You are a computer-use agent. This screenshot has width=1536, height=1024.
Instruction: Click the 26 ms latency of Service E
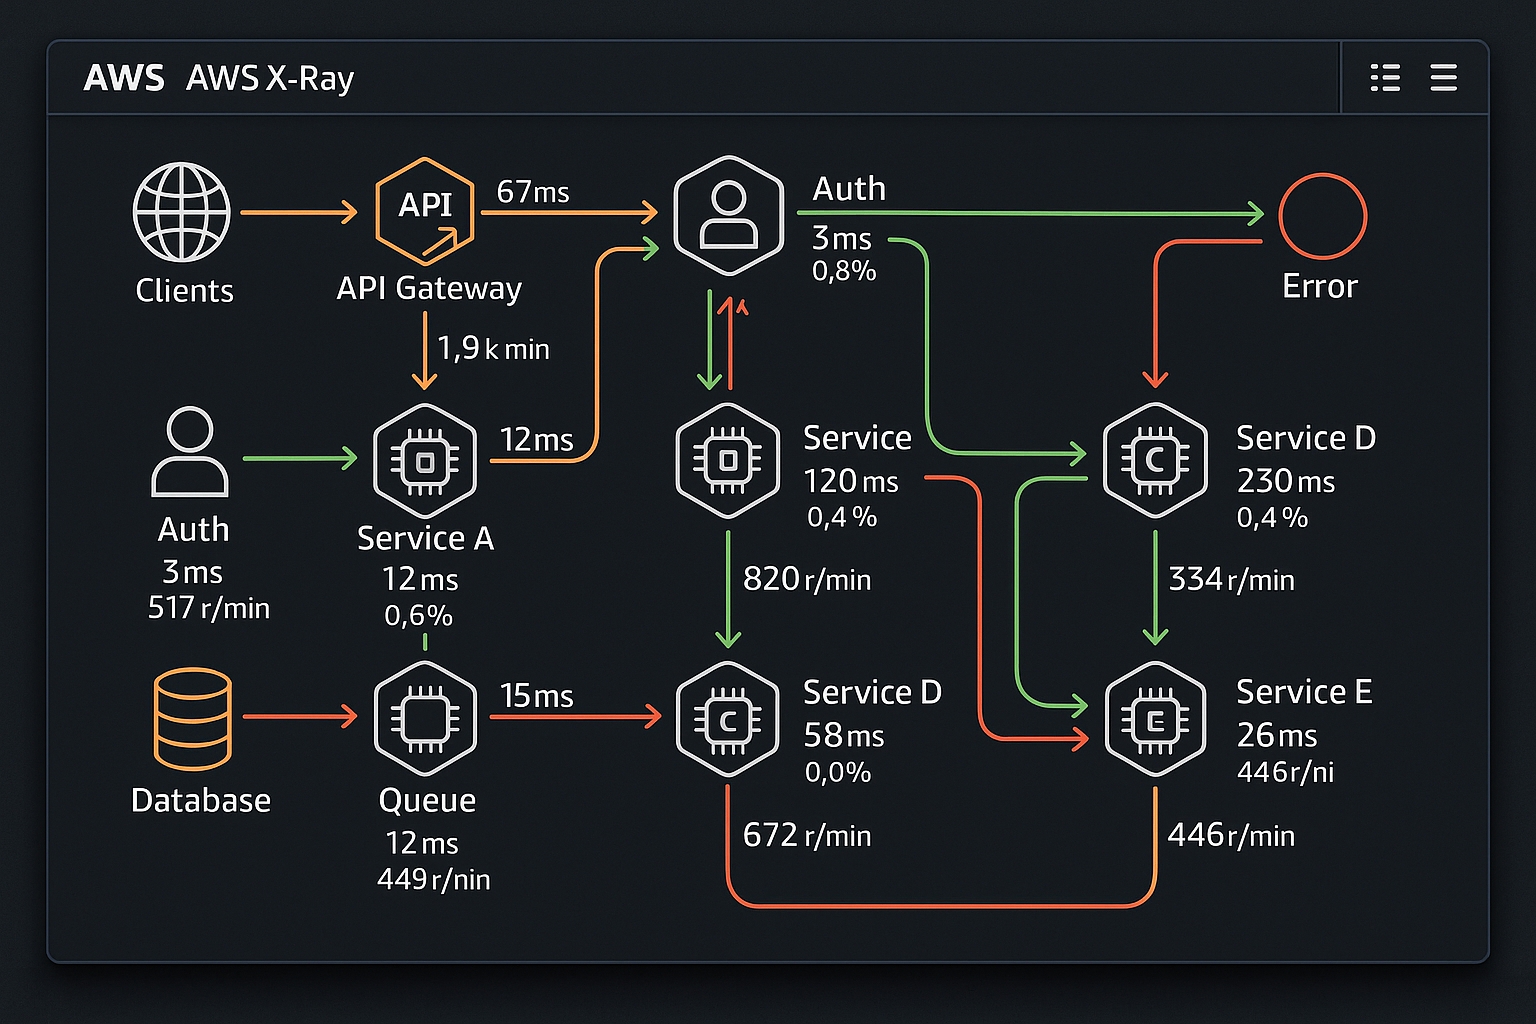point(1277,736)
